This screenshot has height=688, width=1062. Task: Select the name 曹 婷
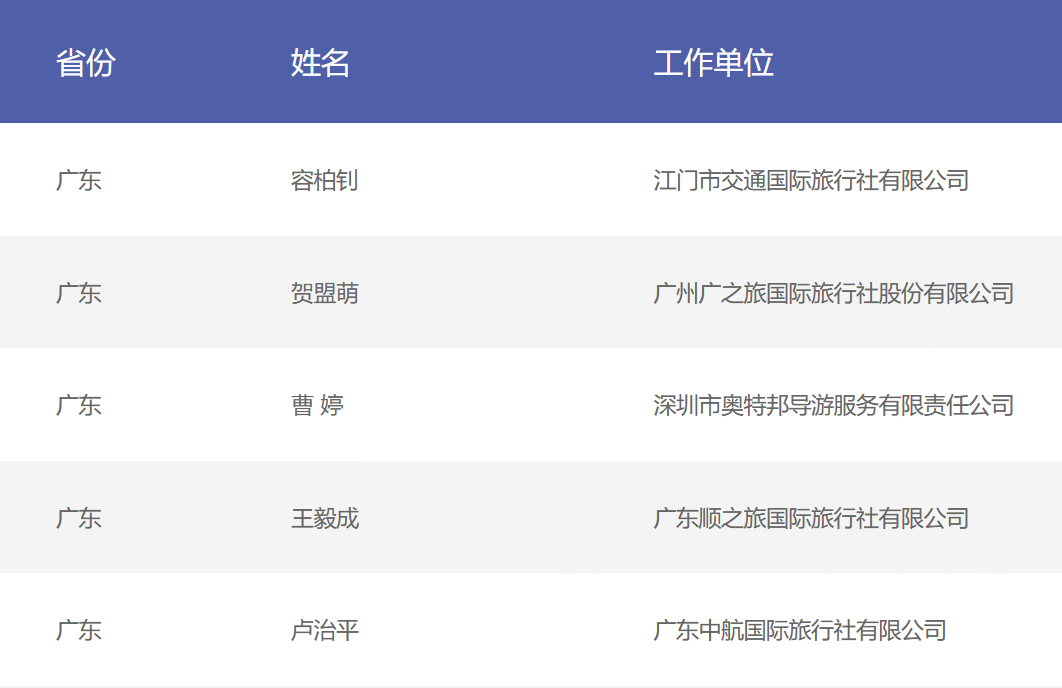tap(317, 405)
